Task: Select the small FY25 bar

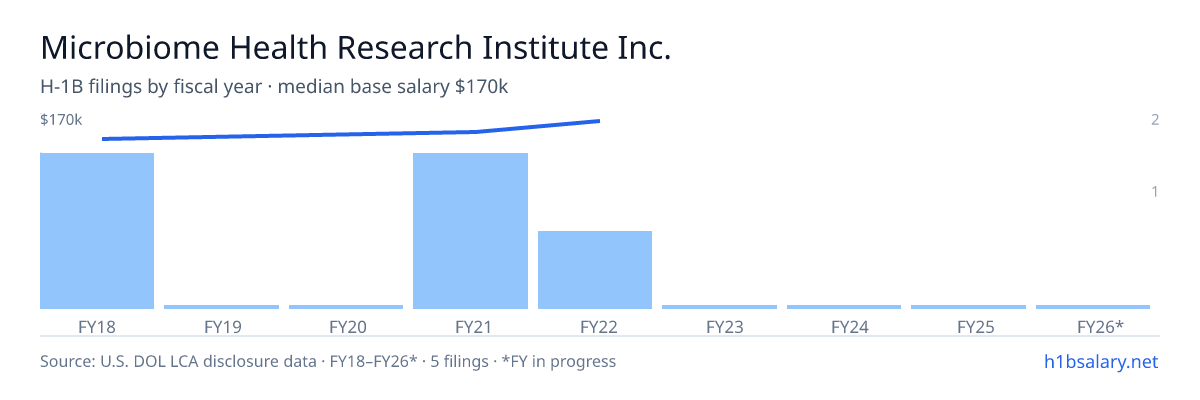Action: [968, 307]
